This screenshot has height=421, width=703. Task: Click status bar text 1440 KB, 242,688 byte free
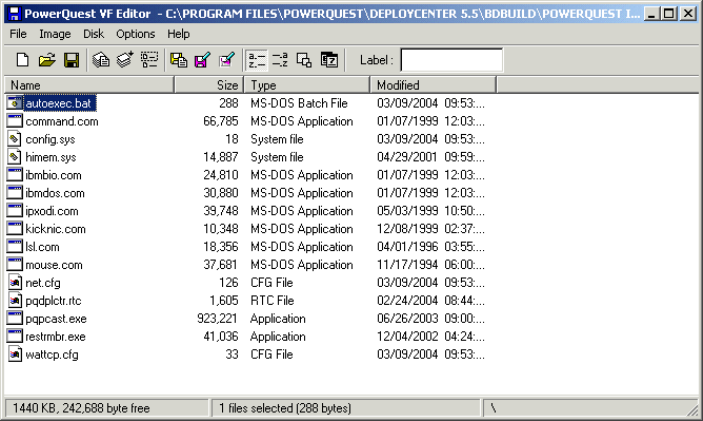pyautogui.click(x=81, y=408)
